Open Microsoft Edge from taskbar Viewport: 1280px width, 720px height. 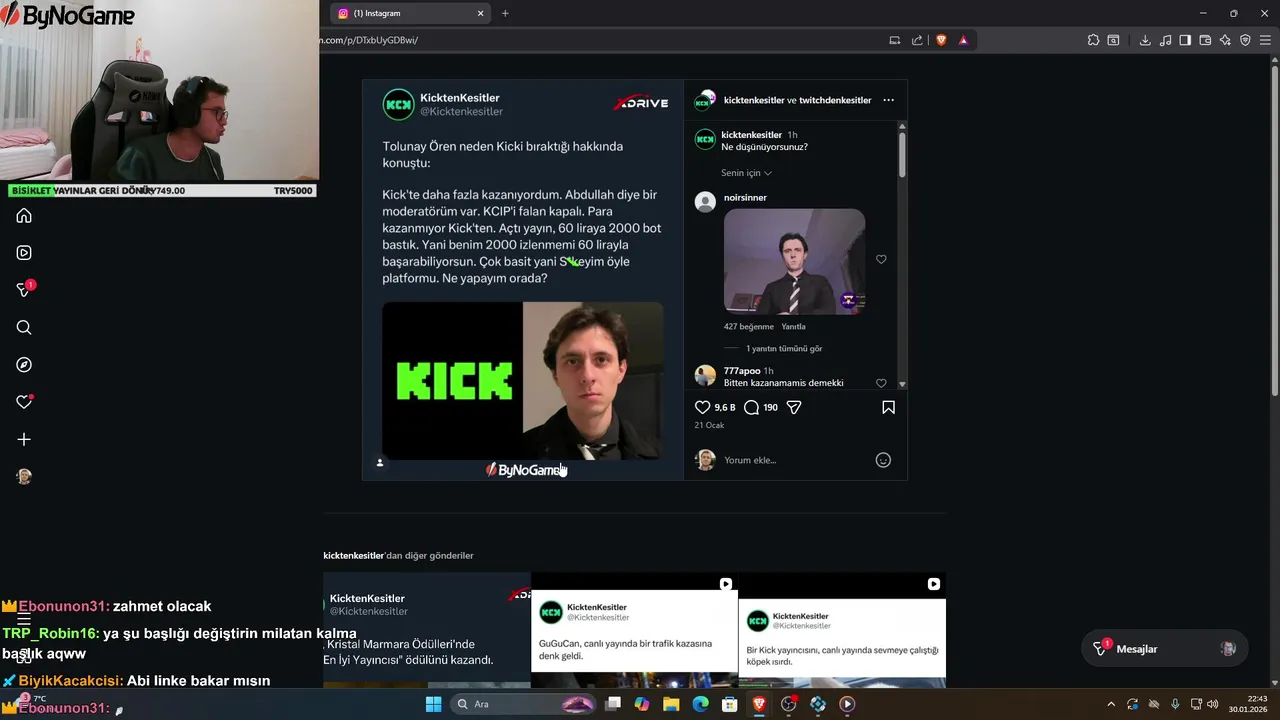point(701,704)
